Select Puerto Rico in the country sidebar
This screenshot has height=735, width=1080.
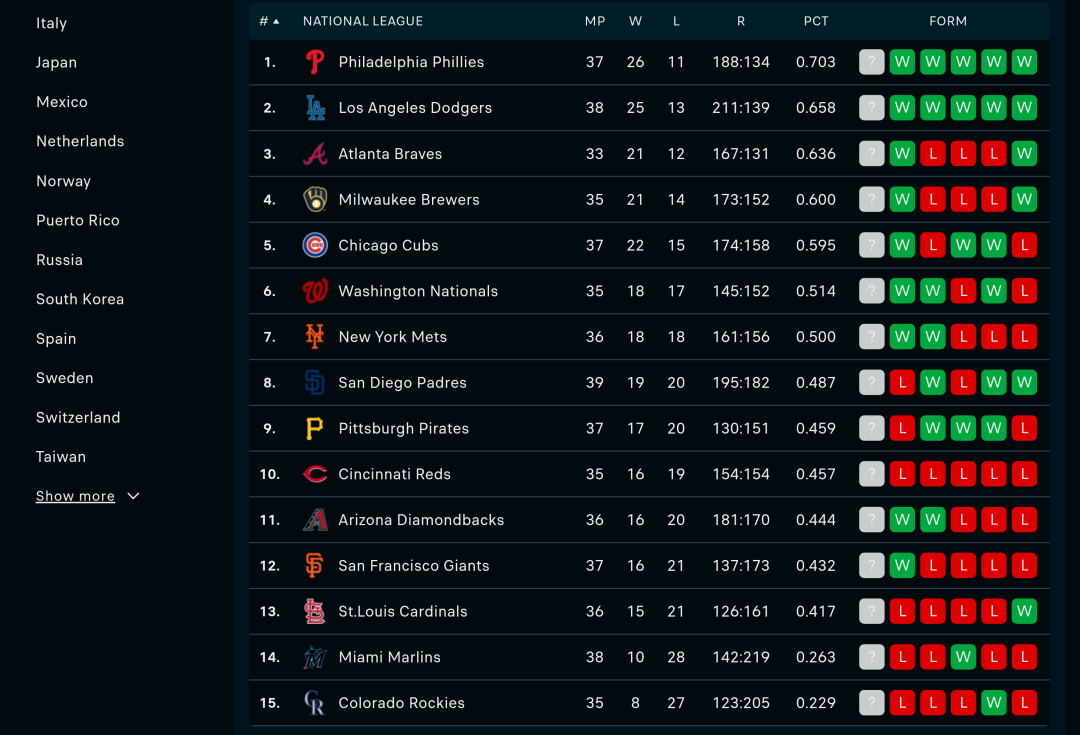(78, 220)
